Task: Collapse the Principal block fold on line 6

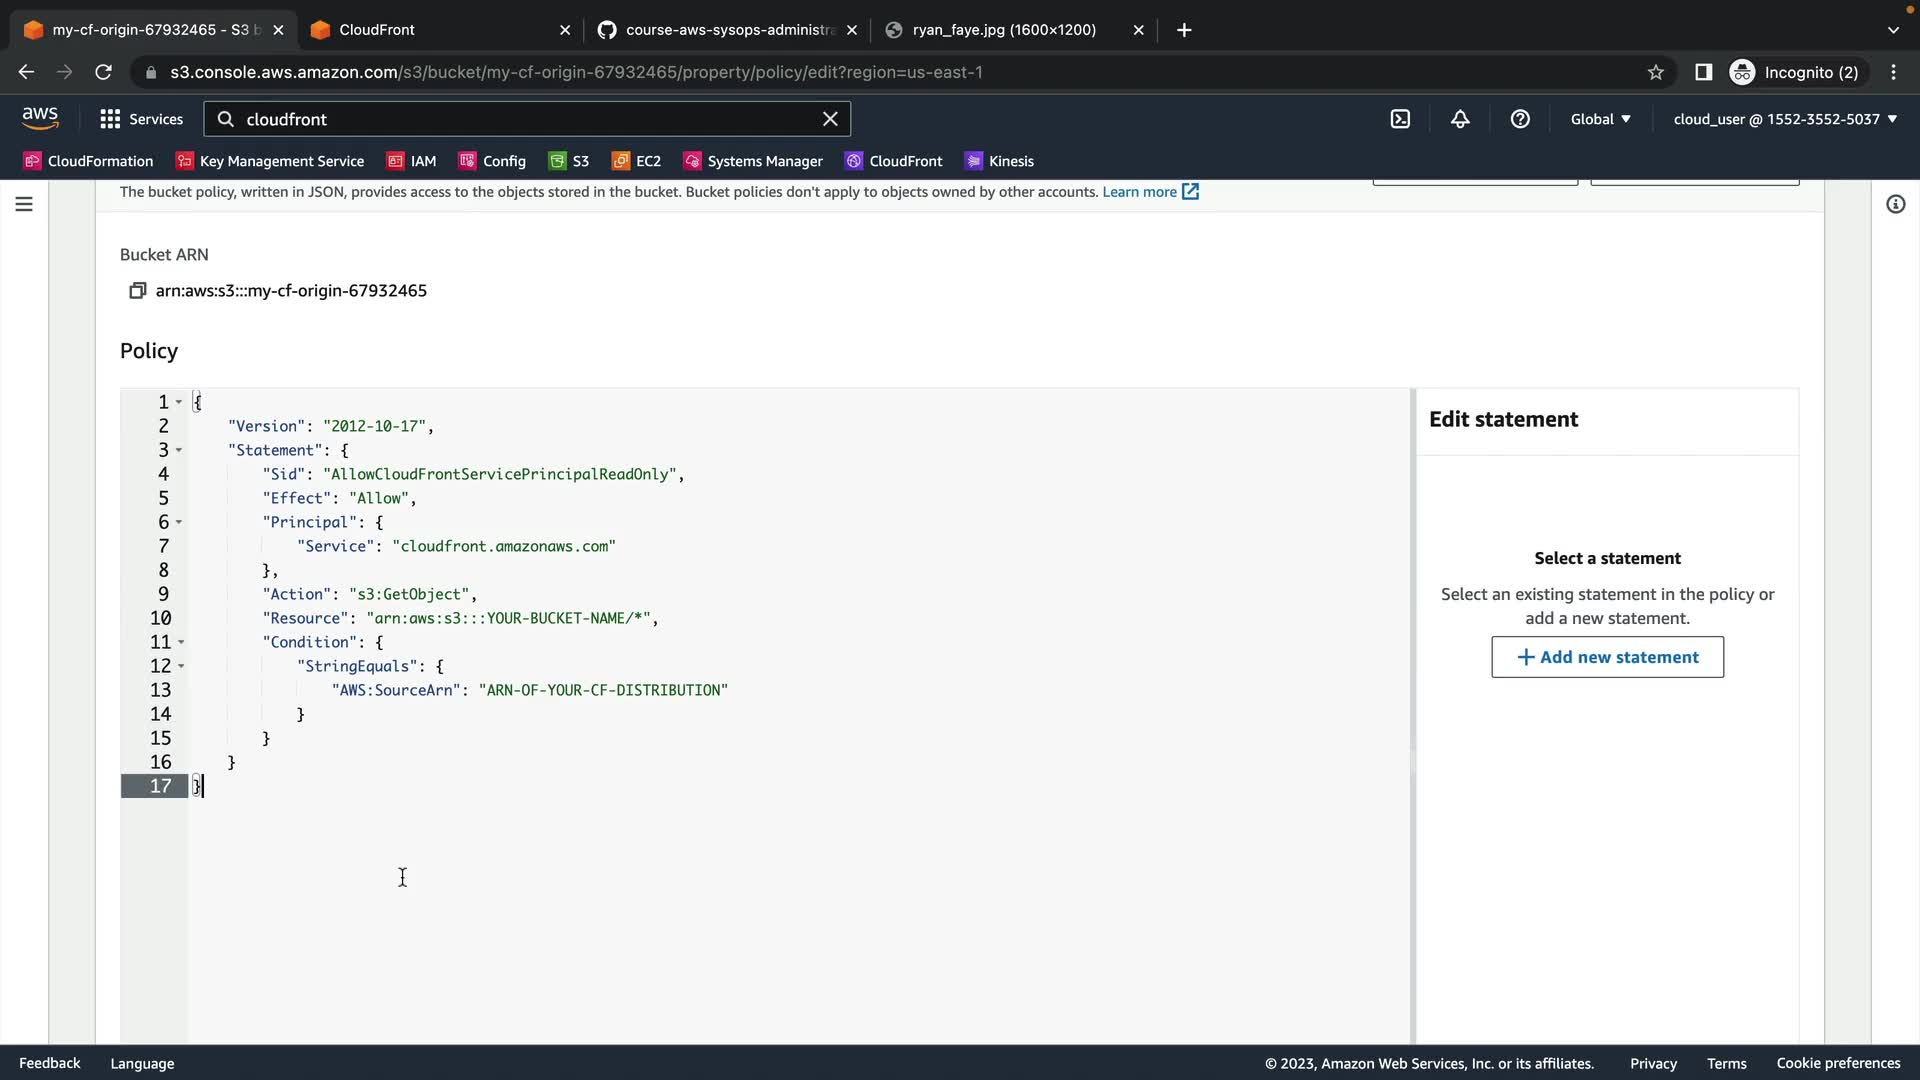Action: pyautogui.click(x=179, y=522)
